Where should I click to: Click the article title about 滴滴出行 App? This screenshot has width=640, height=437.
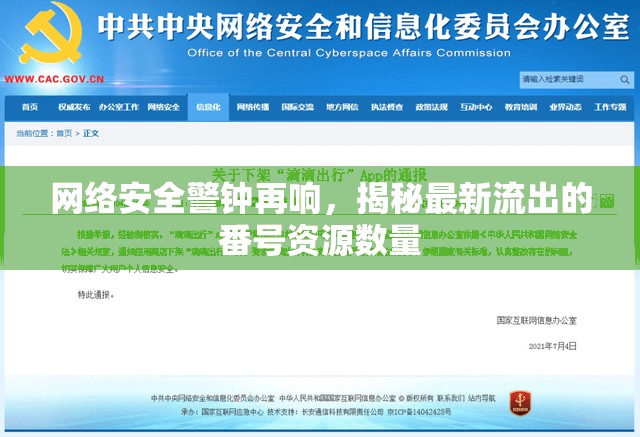tap(319, 176)
